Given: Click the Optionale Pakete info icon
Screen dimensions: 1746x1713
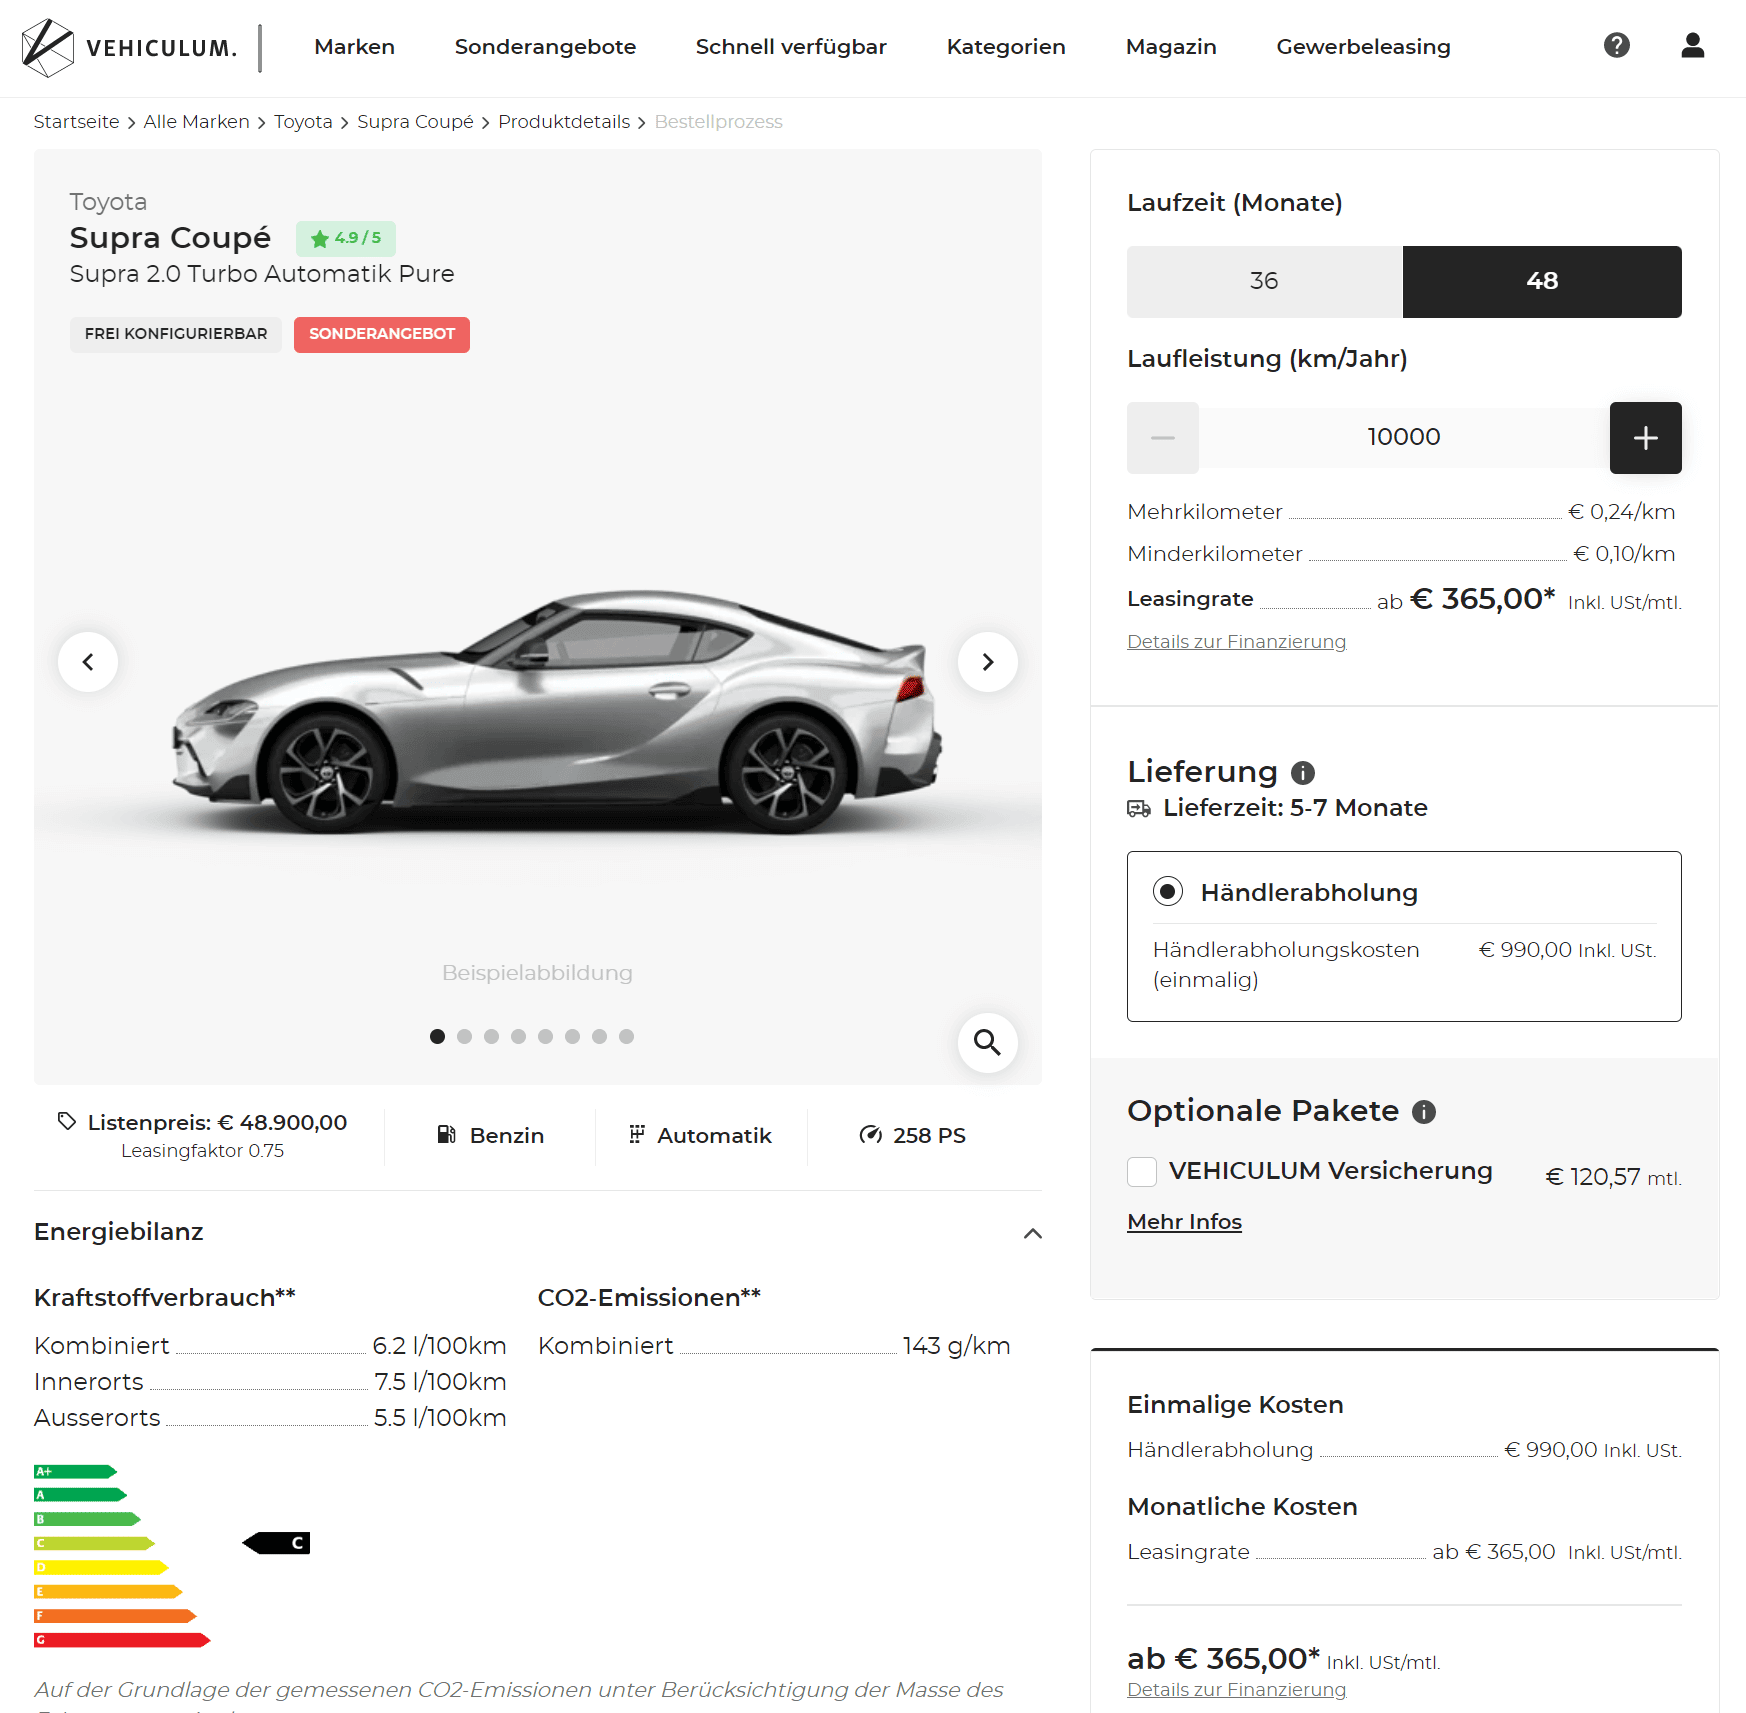Looking at the screenshot, I should point(1424,1112).
